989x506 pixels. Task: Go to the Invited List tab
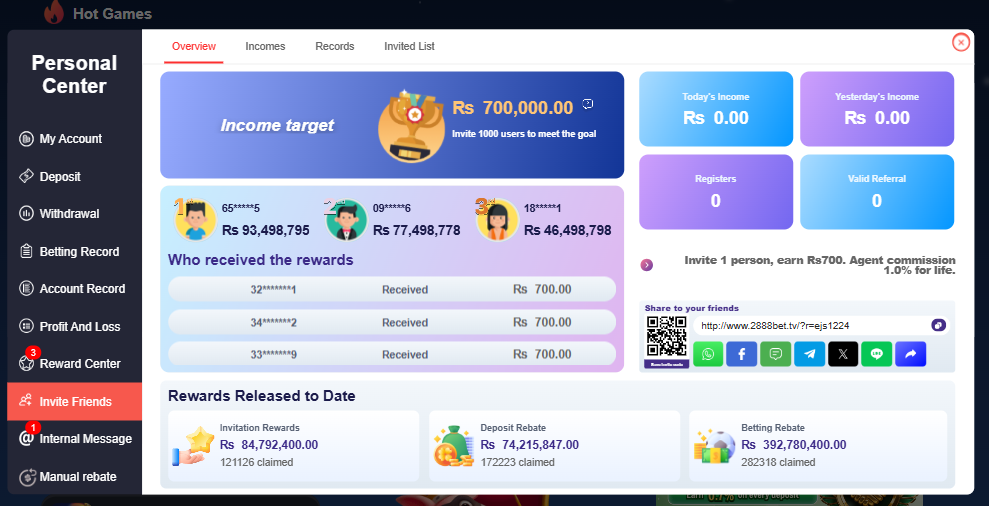tap(409, 46)
